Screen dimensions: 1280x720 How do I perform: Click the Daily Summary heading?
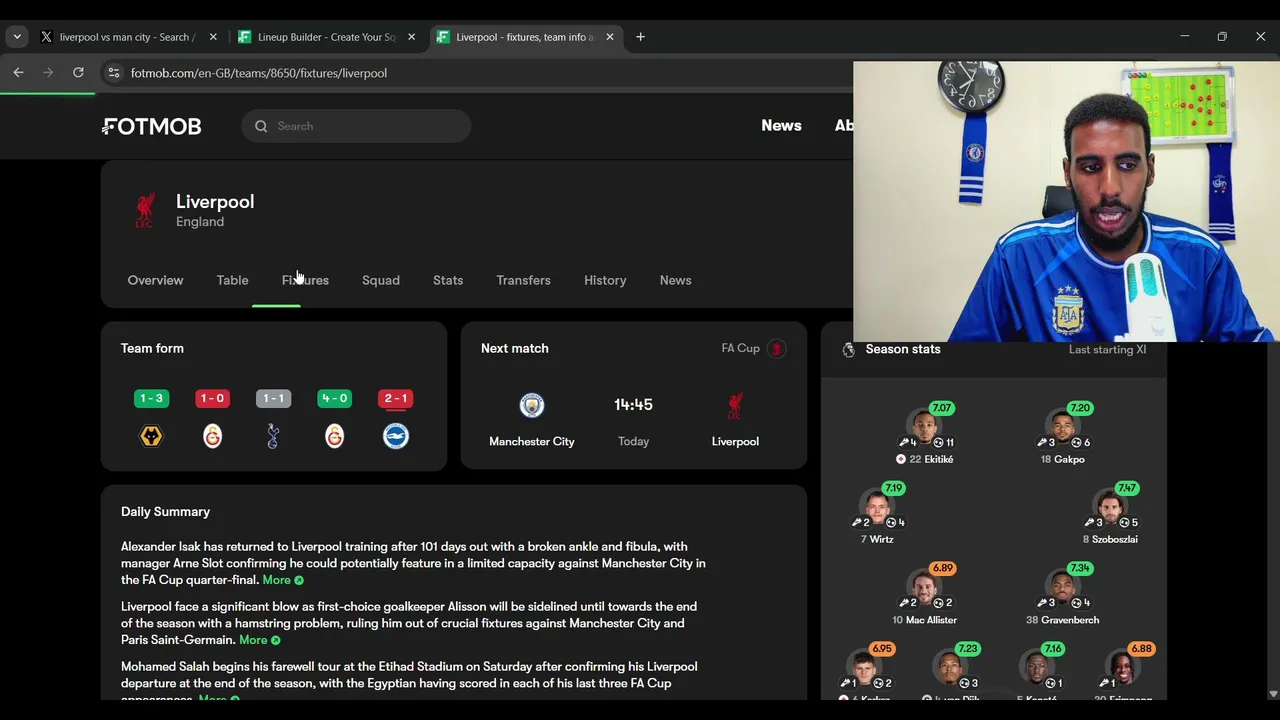165,511
